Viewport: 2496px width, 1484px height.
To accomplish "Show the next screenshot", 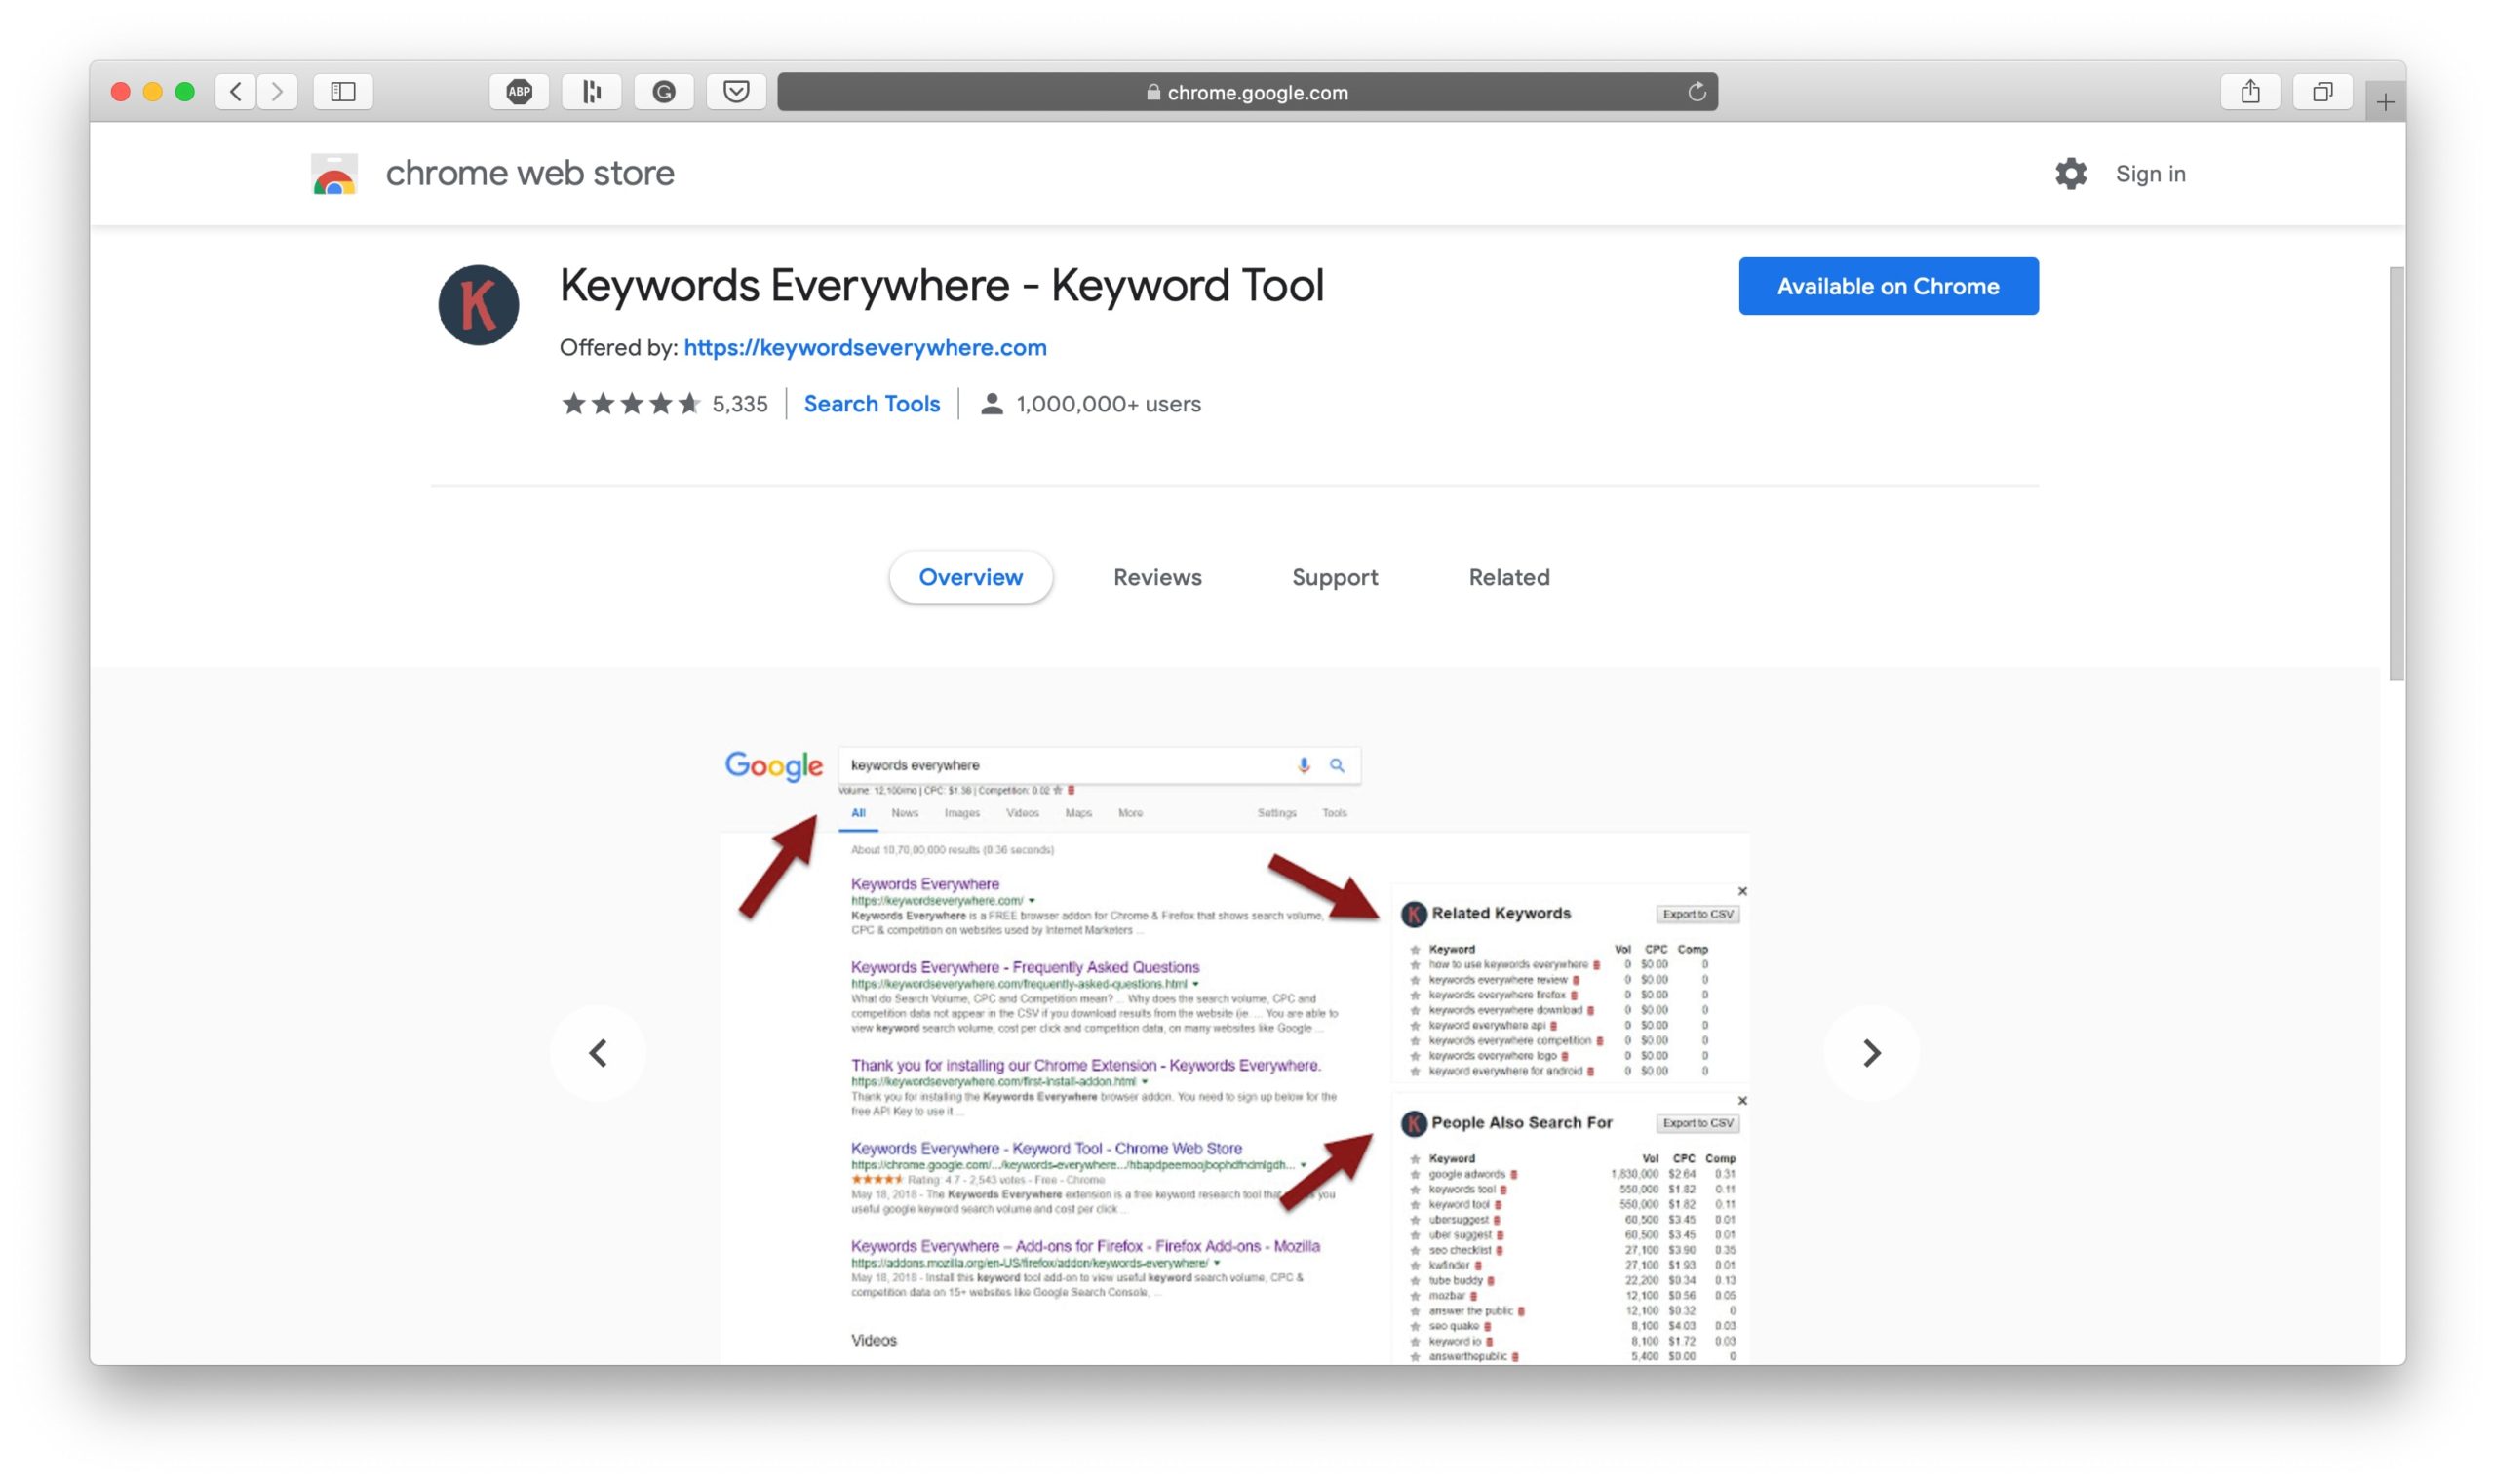I will pos(1871,1053).
